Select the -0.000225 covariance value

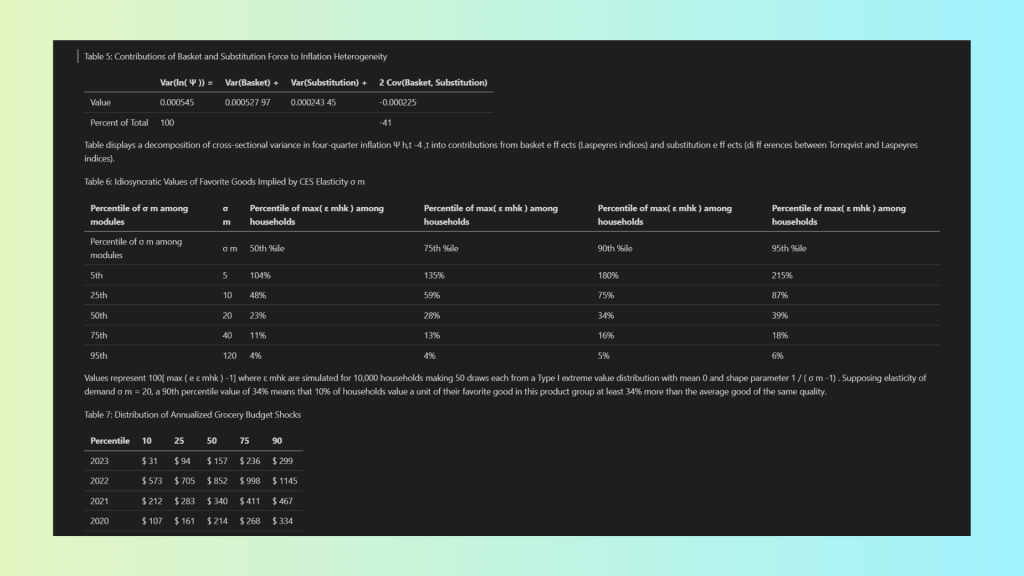(398, 102)
